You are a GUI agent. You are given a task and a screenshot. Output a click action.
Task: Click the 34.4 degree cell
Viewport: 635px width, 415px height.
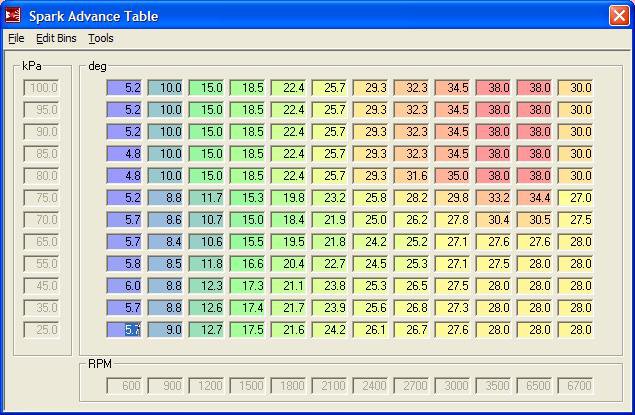534,198
